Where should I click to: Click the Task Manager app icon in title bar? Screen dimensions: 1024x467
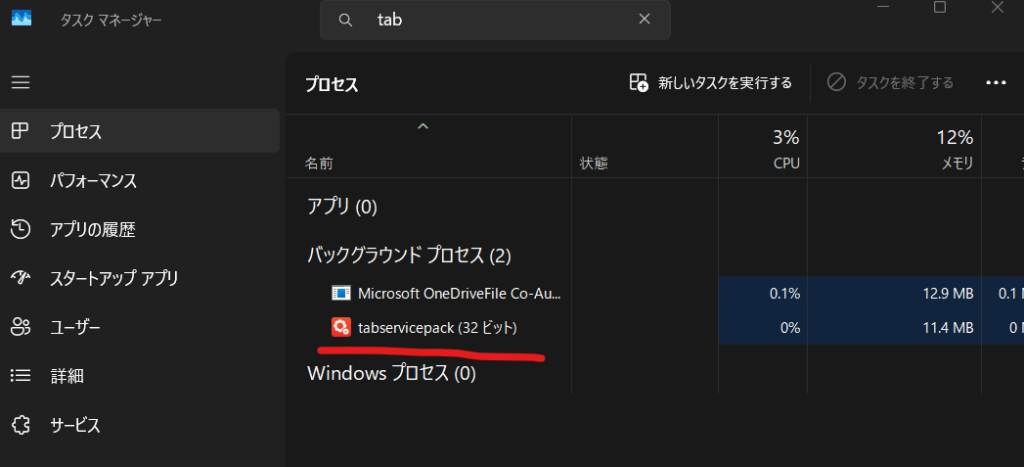[x=21, y=19]
